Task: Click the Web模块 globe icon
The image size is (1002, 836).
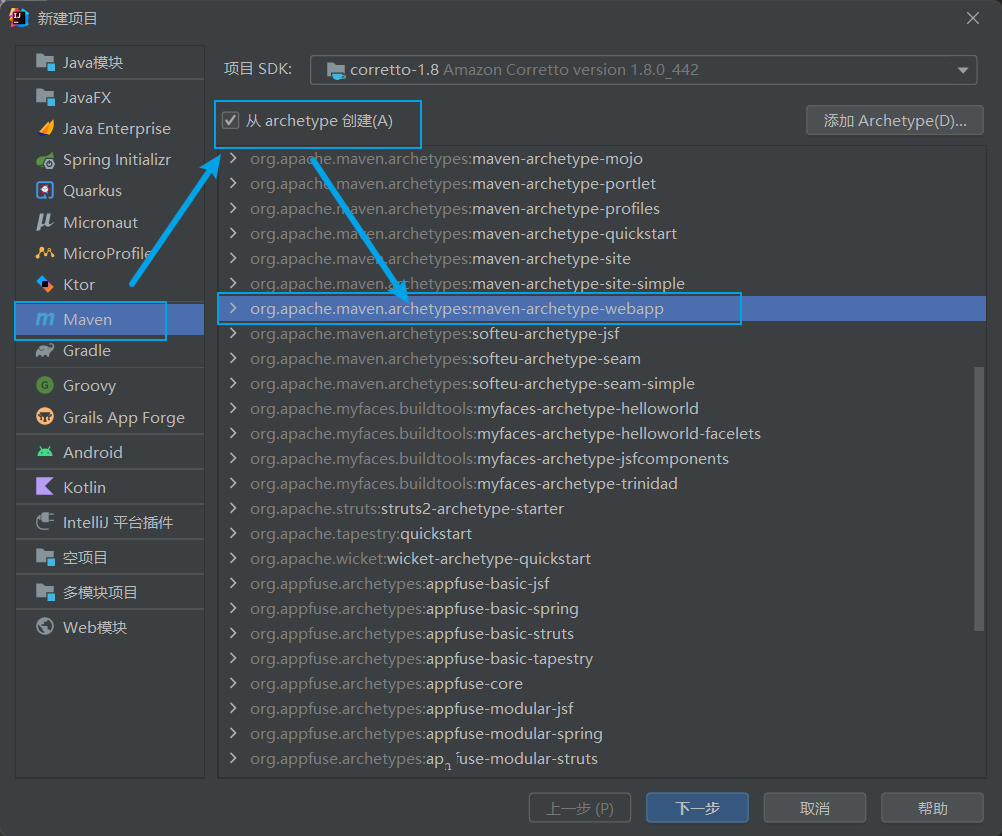Action: pos(45,626)
